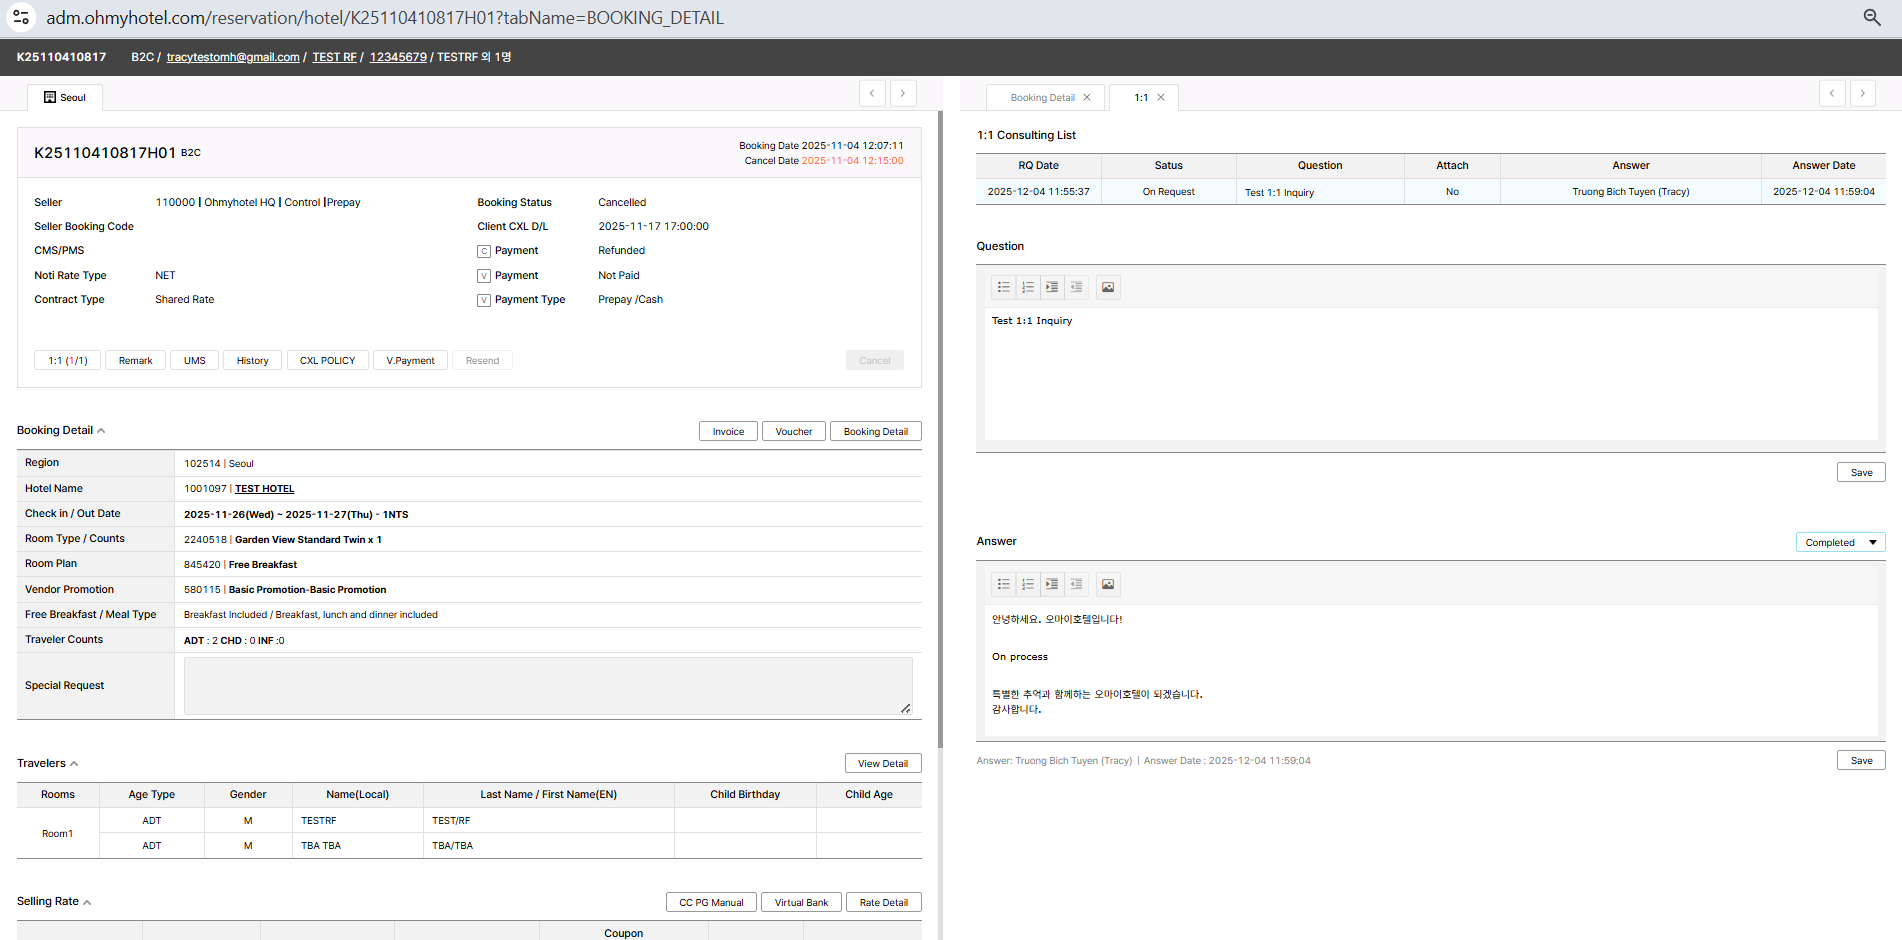
Task: Click inside the Special Request text area
Action: click(x=547, y=686)
